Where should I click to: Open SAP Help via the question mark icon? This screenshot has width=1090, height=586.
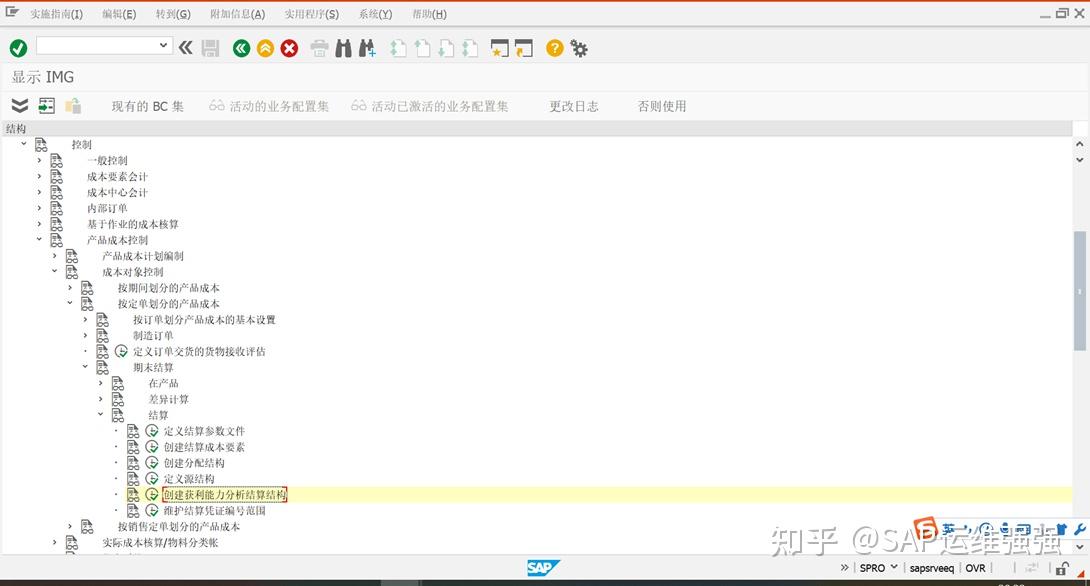(x=553, y=48)
